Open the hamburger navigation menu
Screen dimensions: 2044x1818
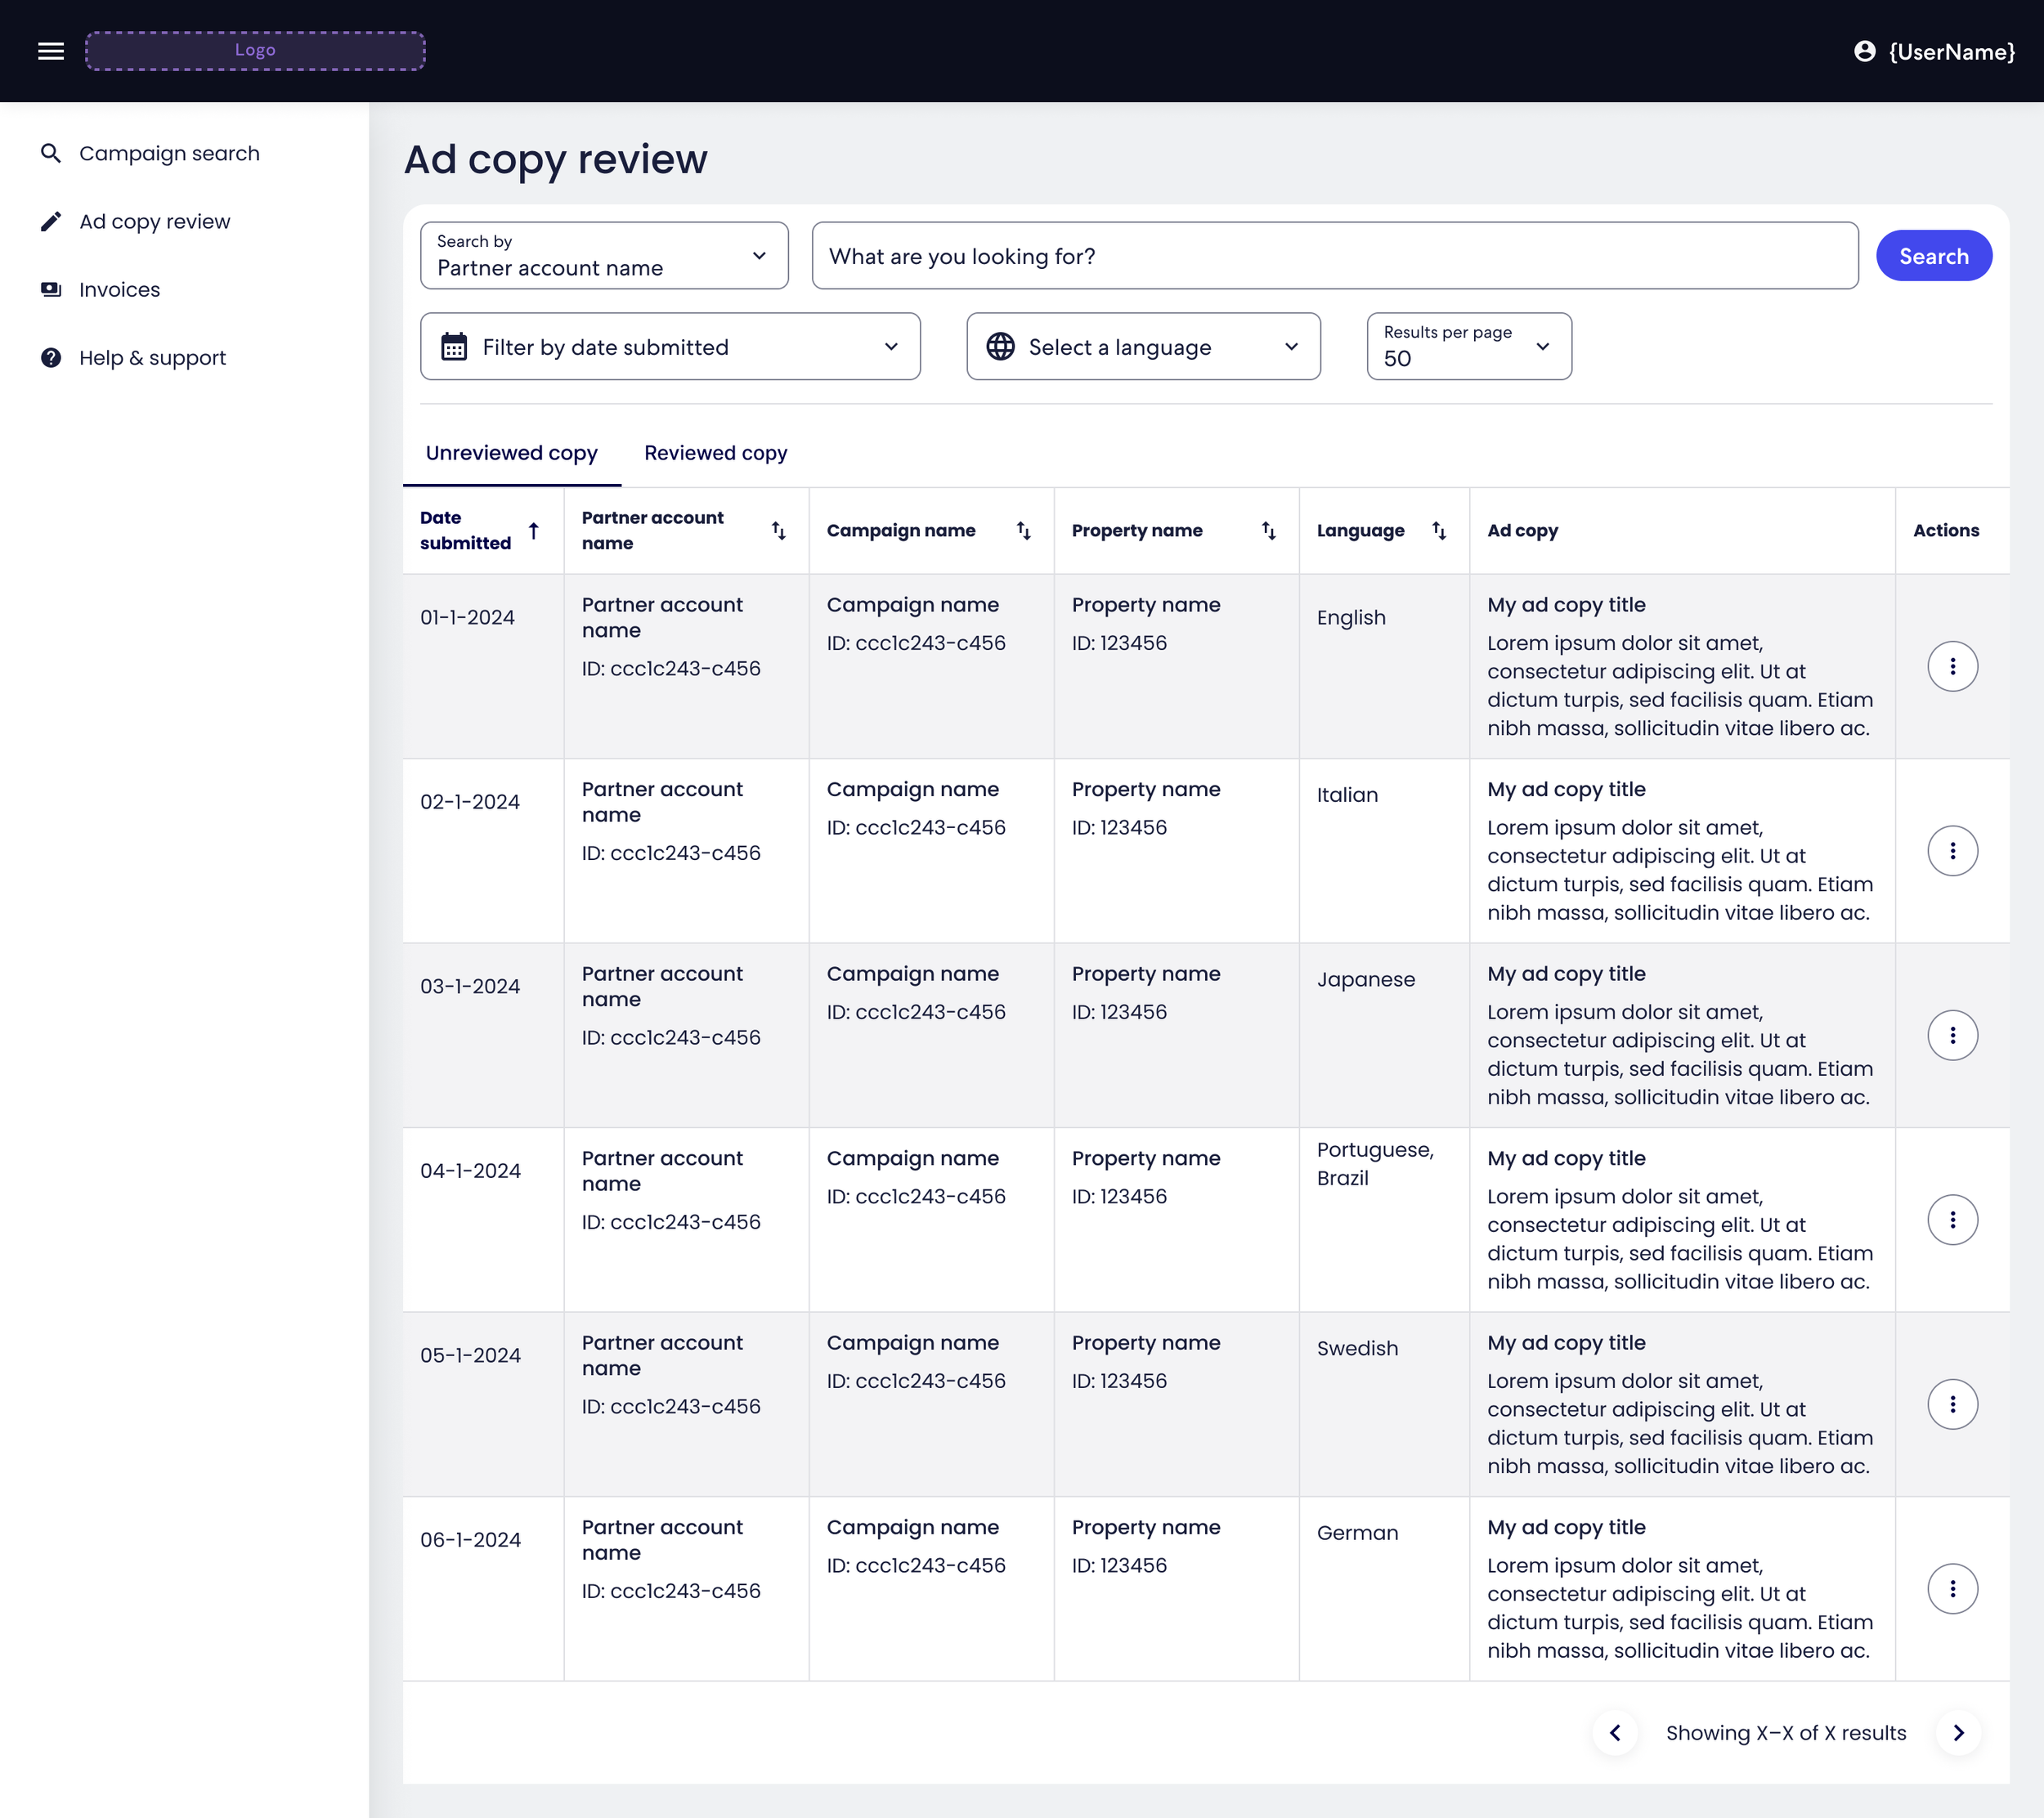pos(50,51)
